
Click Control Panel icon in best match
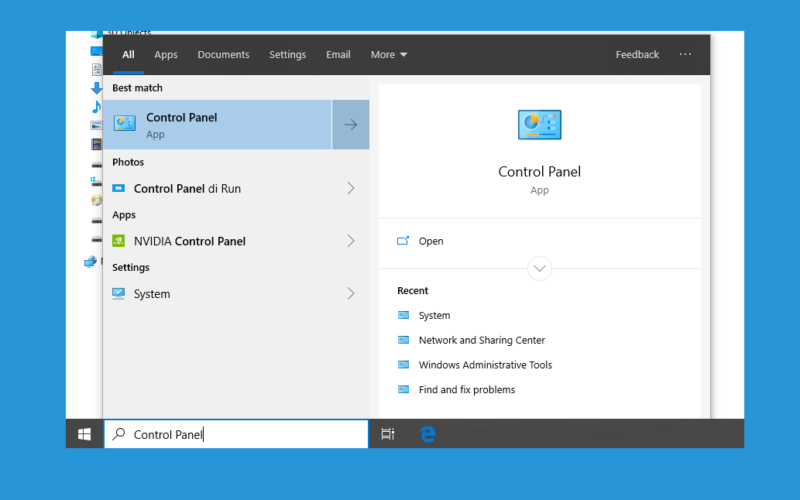pyautogui.click(x=124, y=123)
